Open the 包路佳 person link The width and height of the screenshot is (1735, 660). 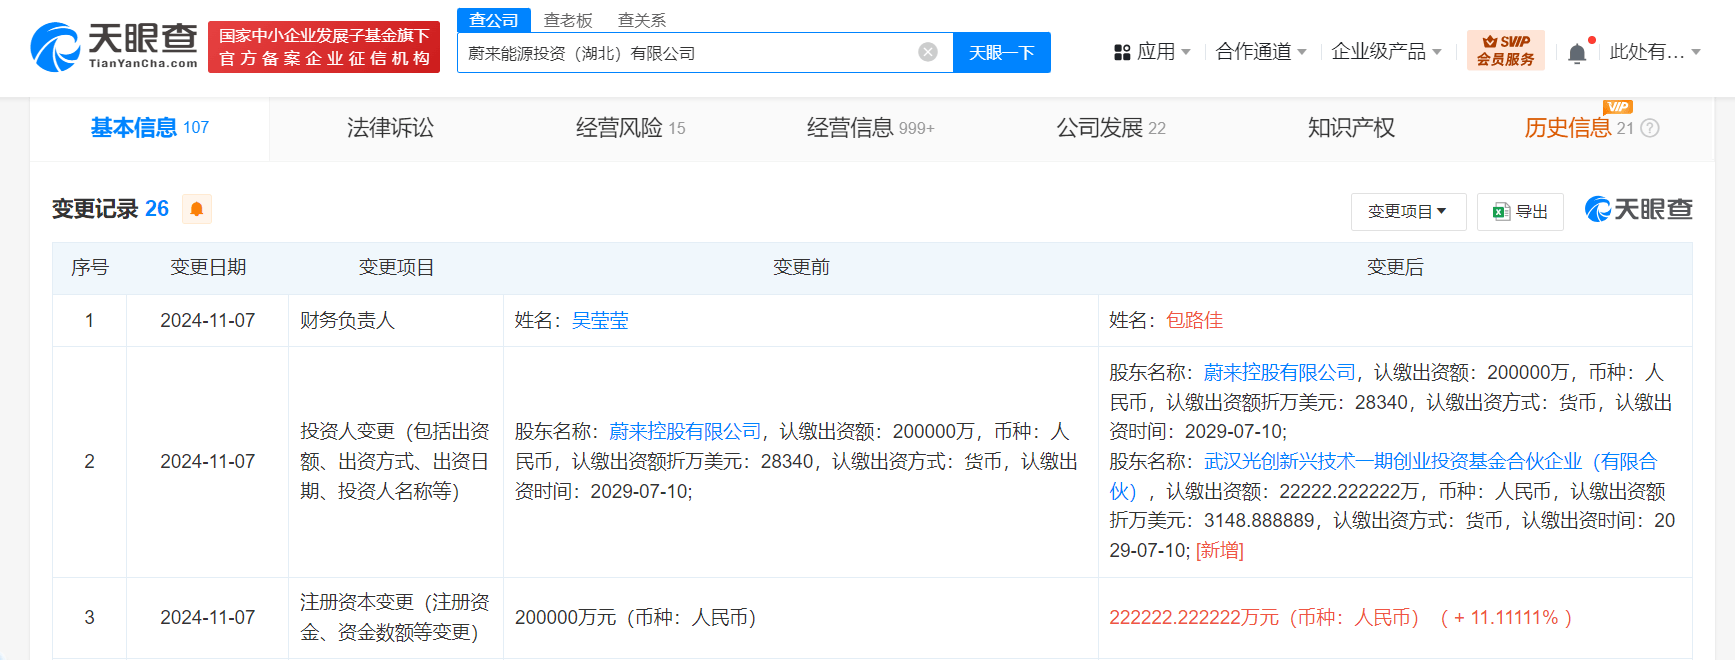pos(1194,320)
